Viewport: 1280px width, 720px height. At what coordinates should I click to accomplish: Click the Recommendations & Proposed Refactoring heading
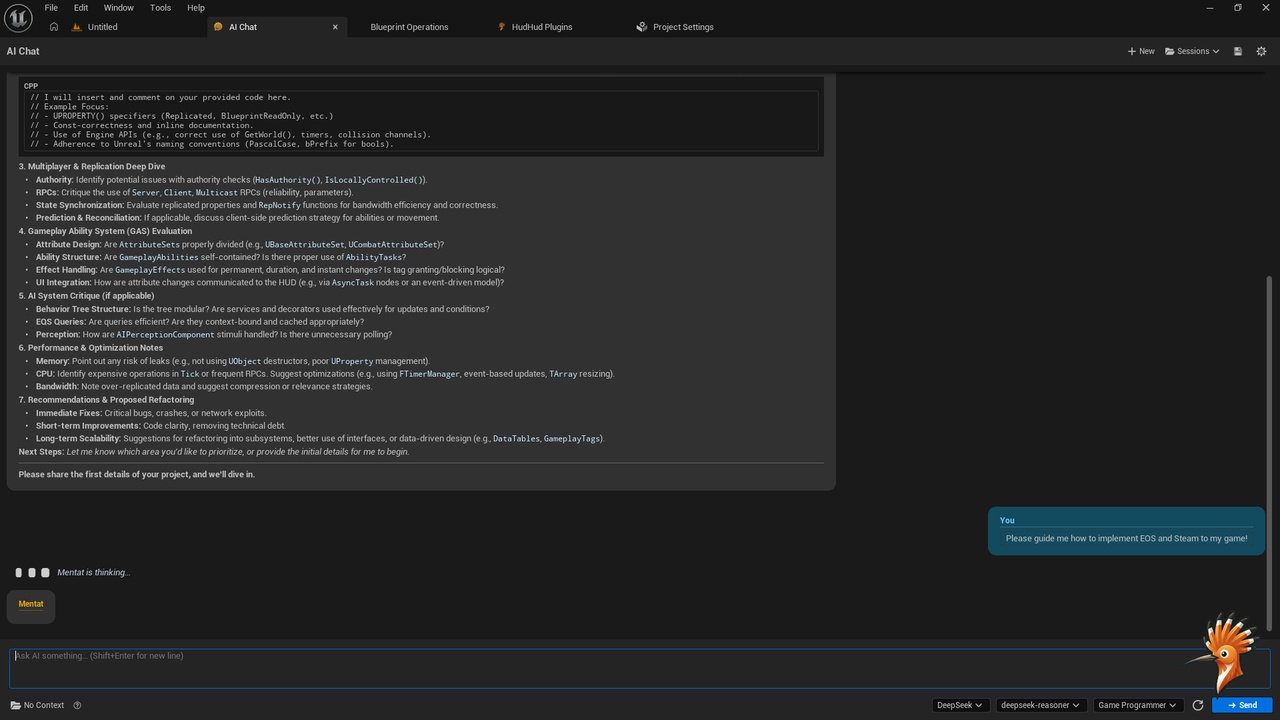(x=106, y=400)
